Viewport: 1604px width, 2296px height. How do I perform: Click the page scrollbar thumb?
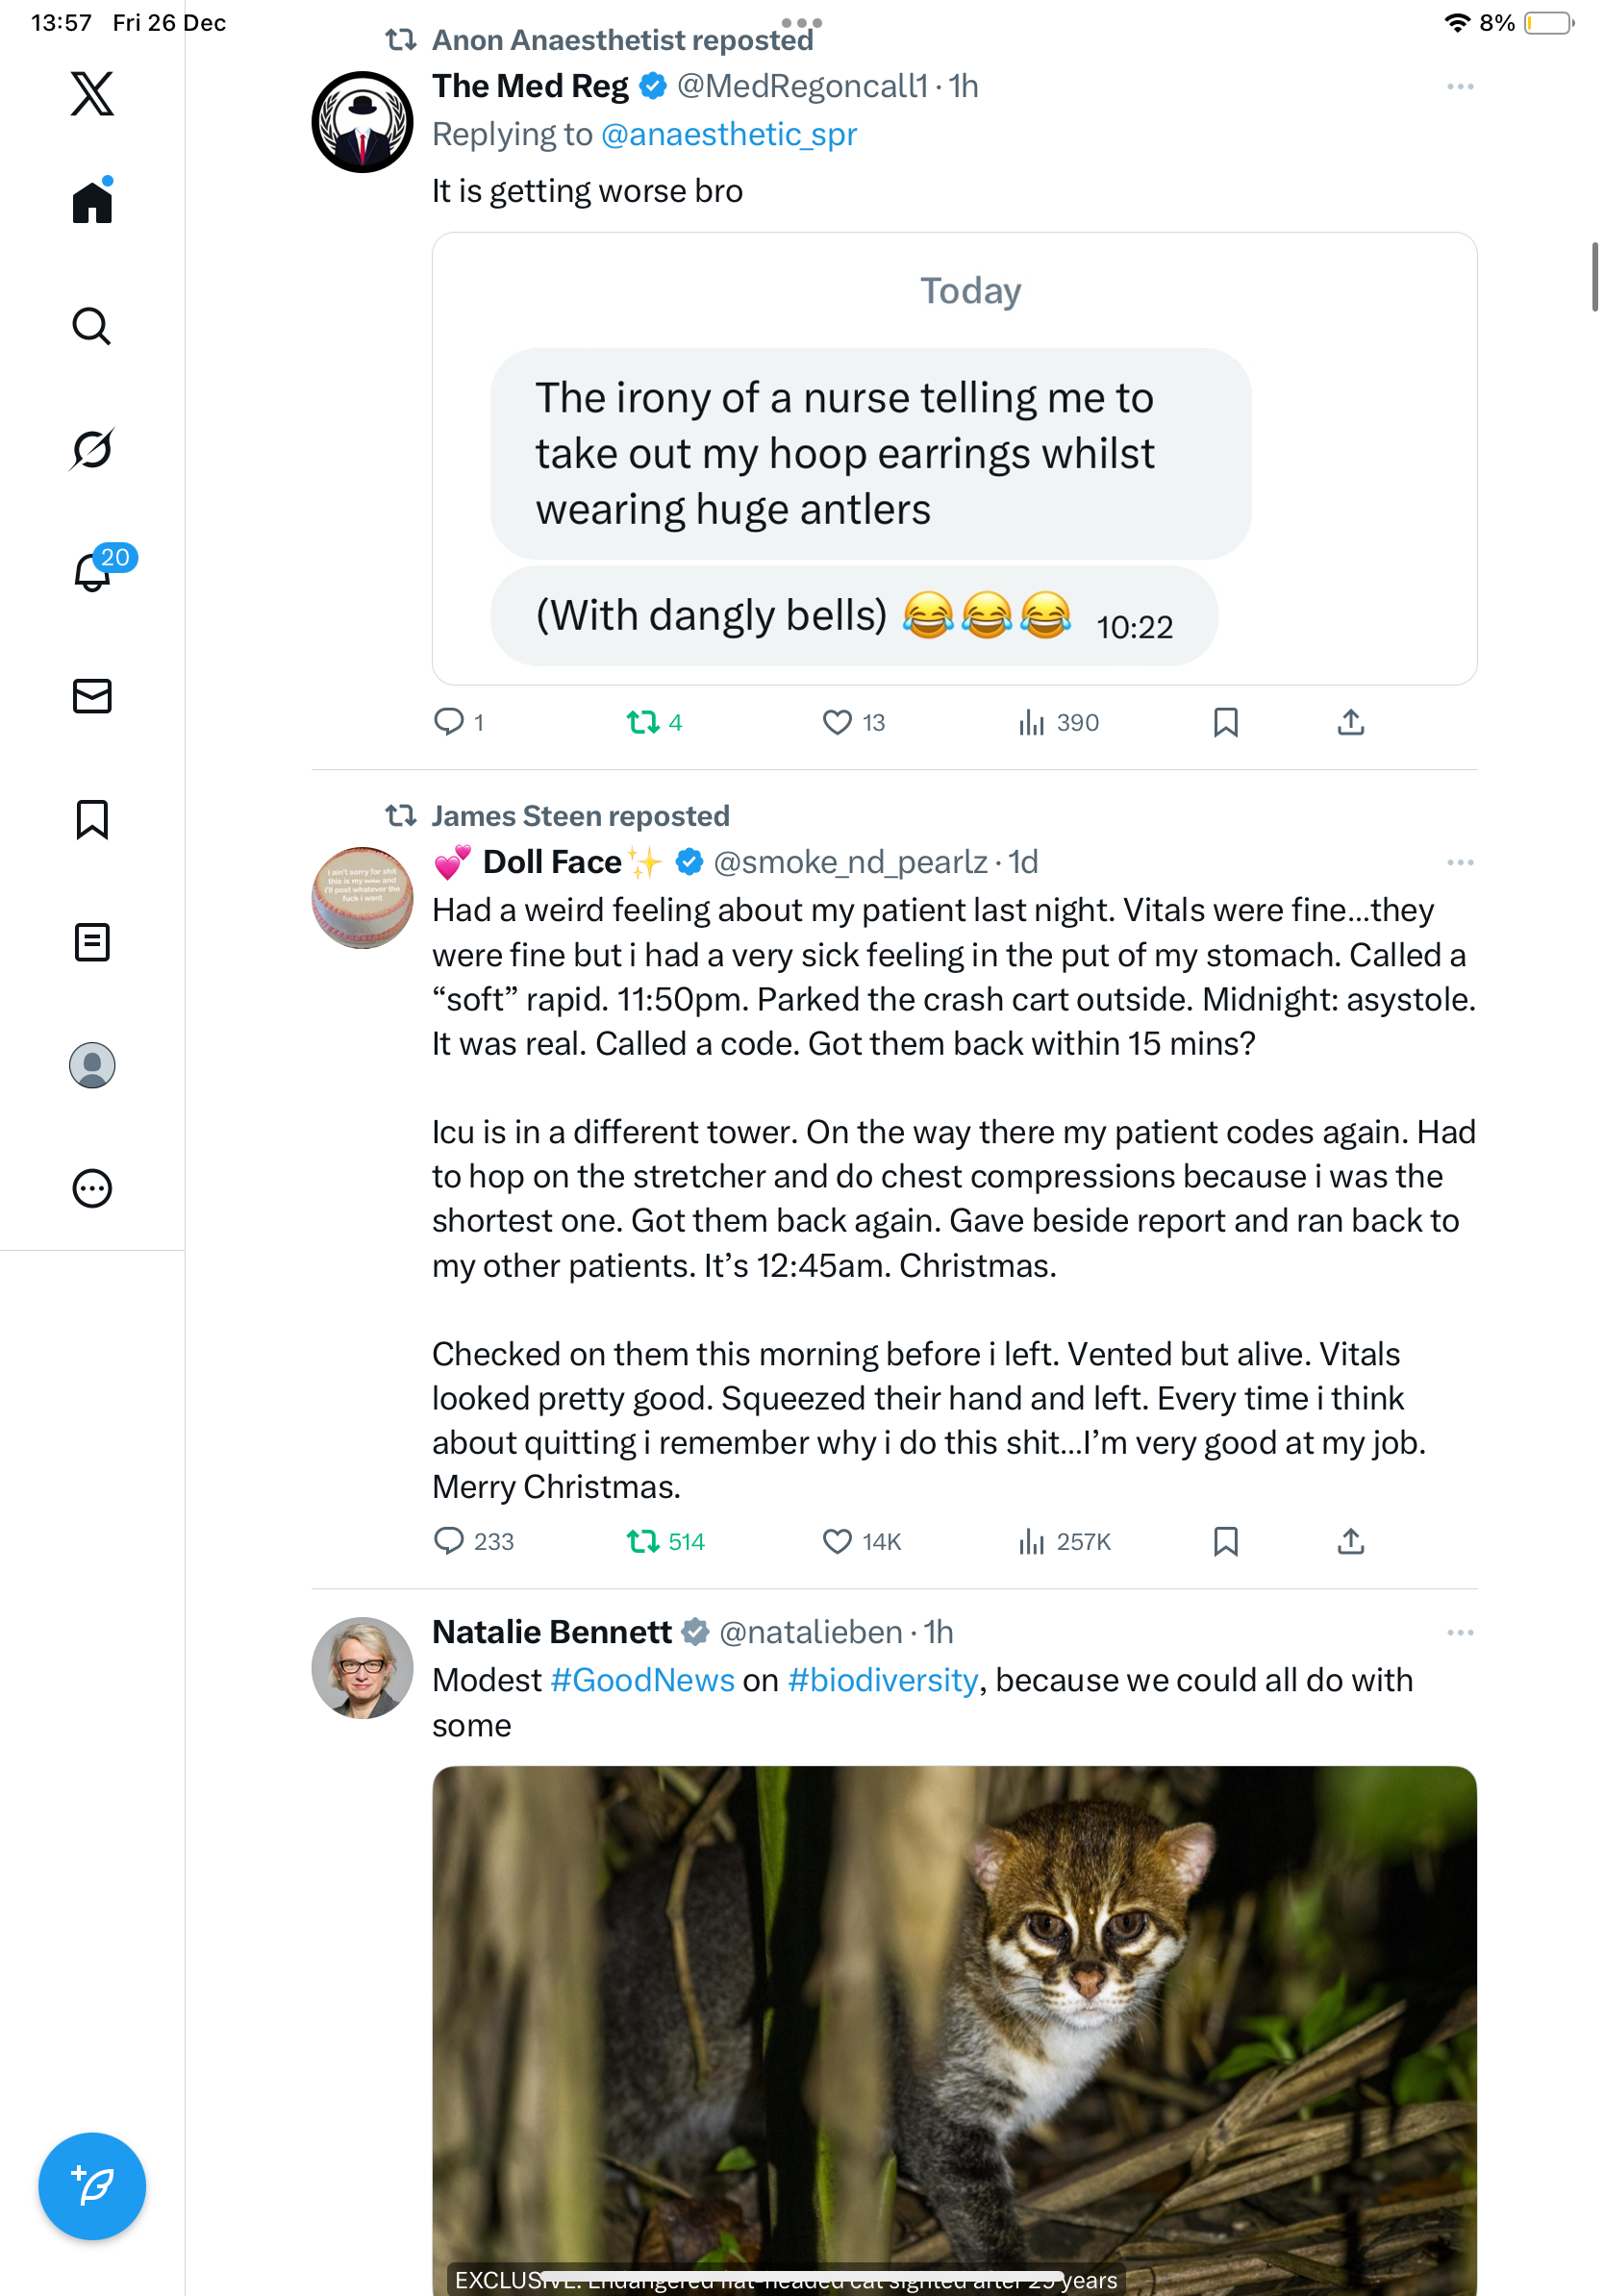pyautogui.click(x=1594, y=277)
